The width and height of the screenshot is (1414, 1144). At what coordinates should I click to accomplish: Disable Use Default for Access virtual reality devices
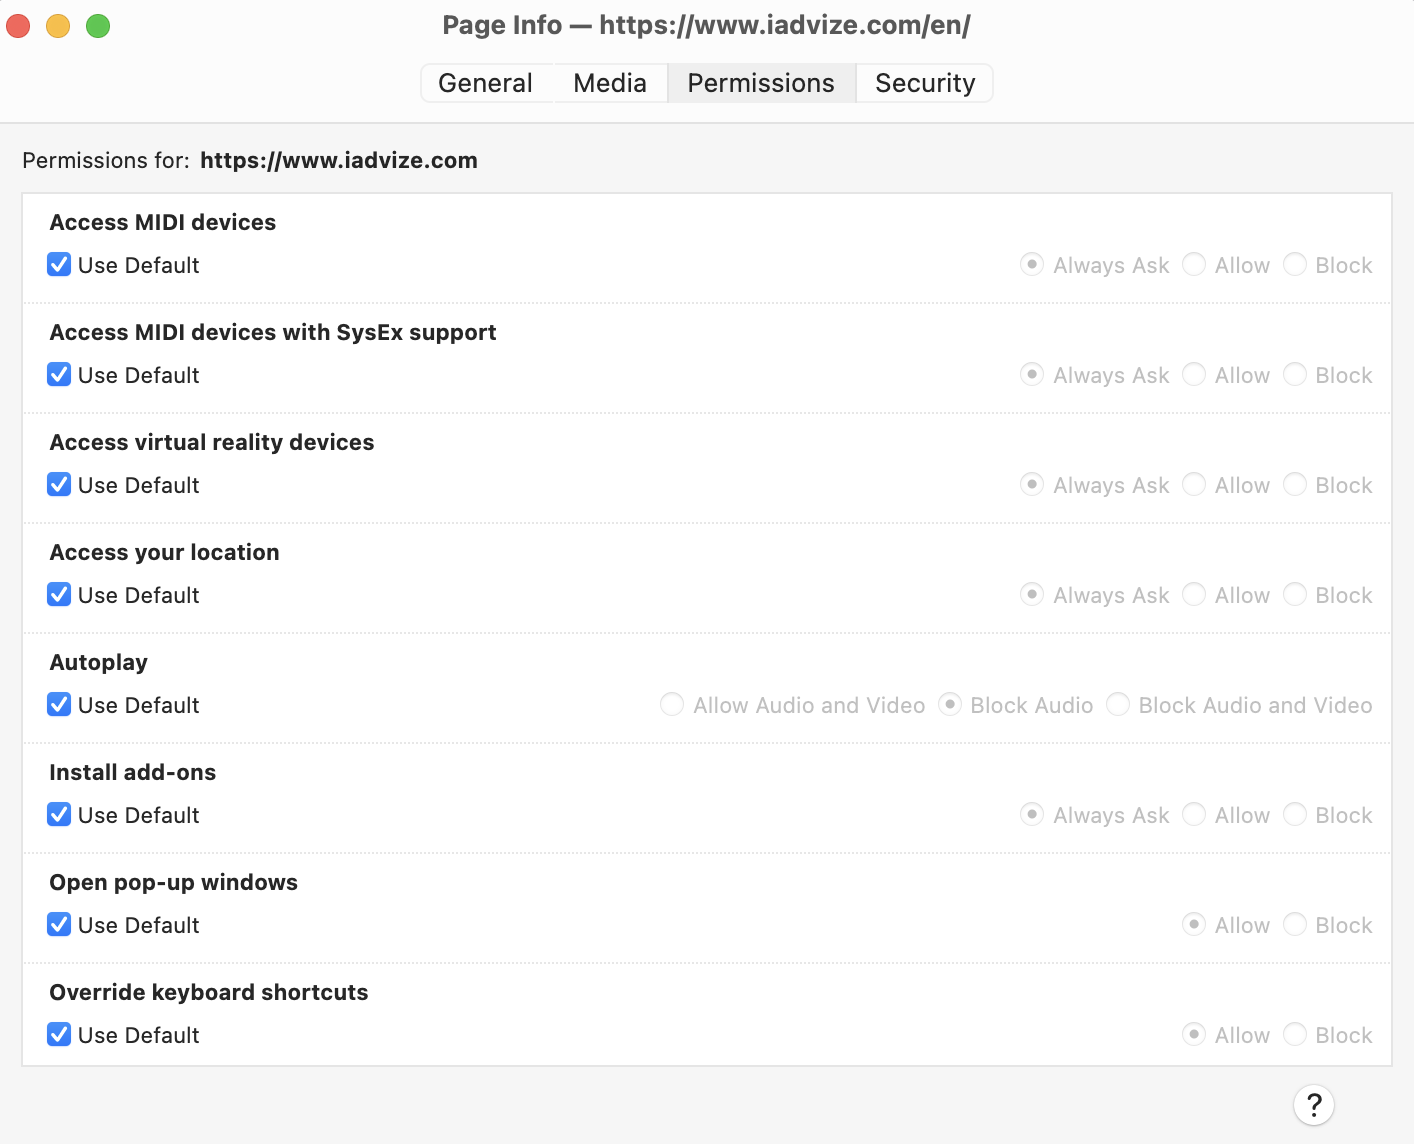59,484
